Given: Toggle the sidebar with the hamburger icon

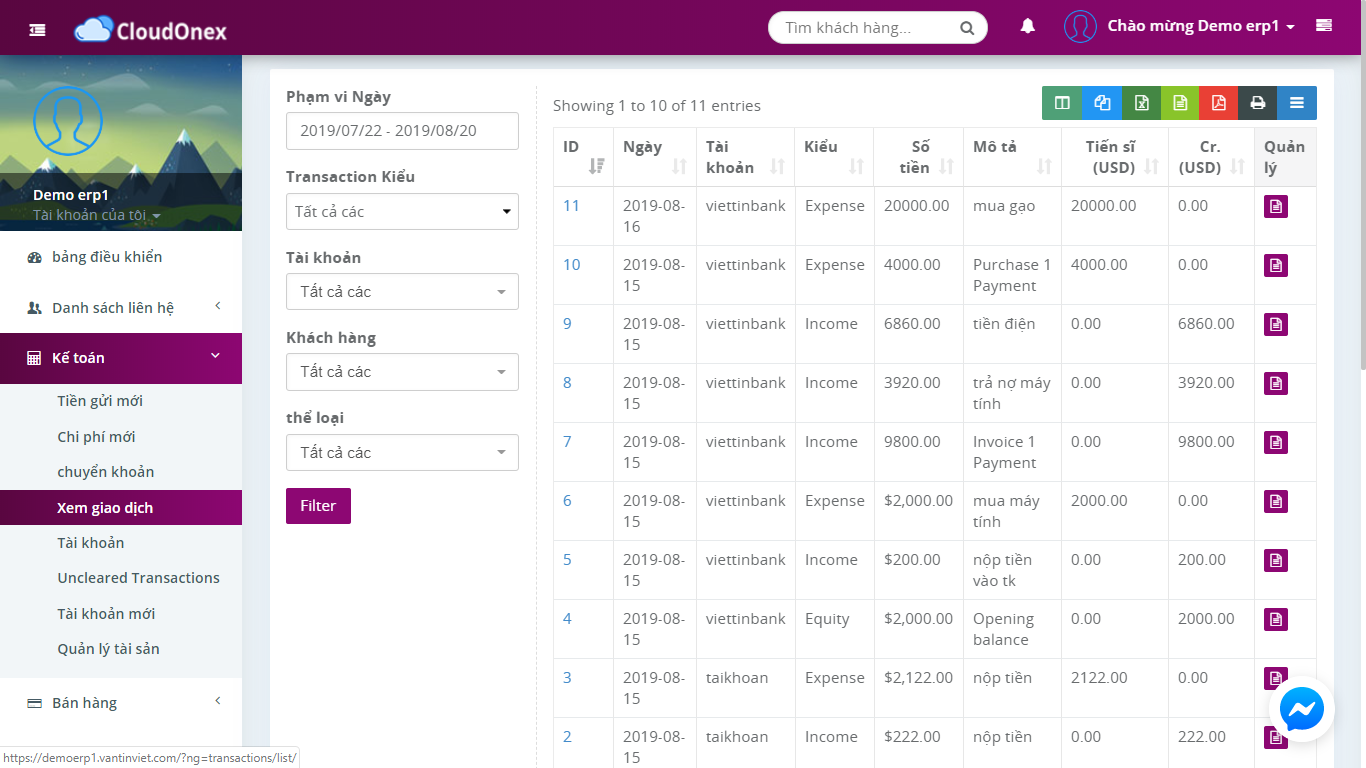Looking at the screenshot, I should tap(37, 29).
